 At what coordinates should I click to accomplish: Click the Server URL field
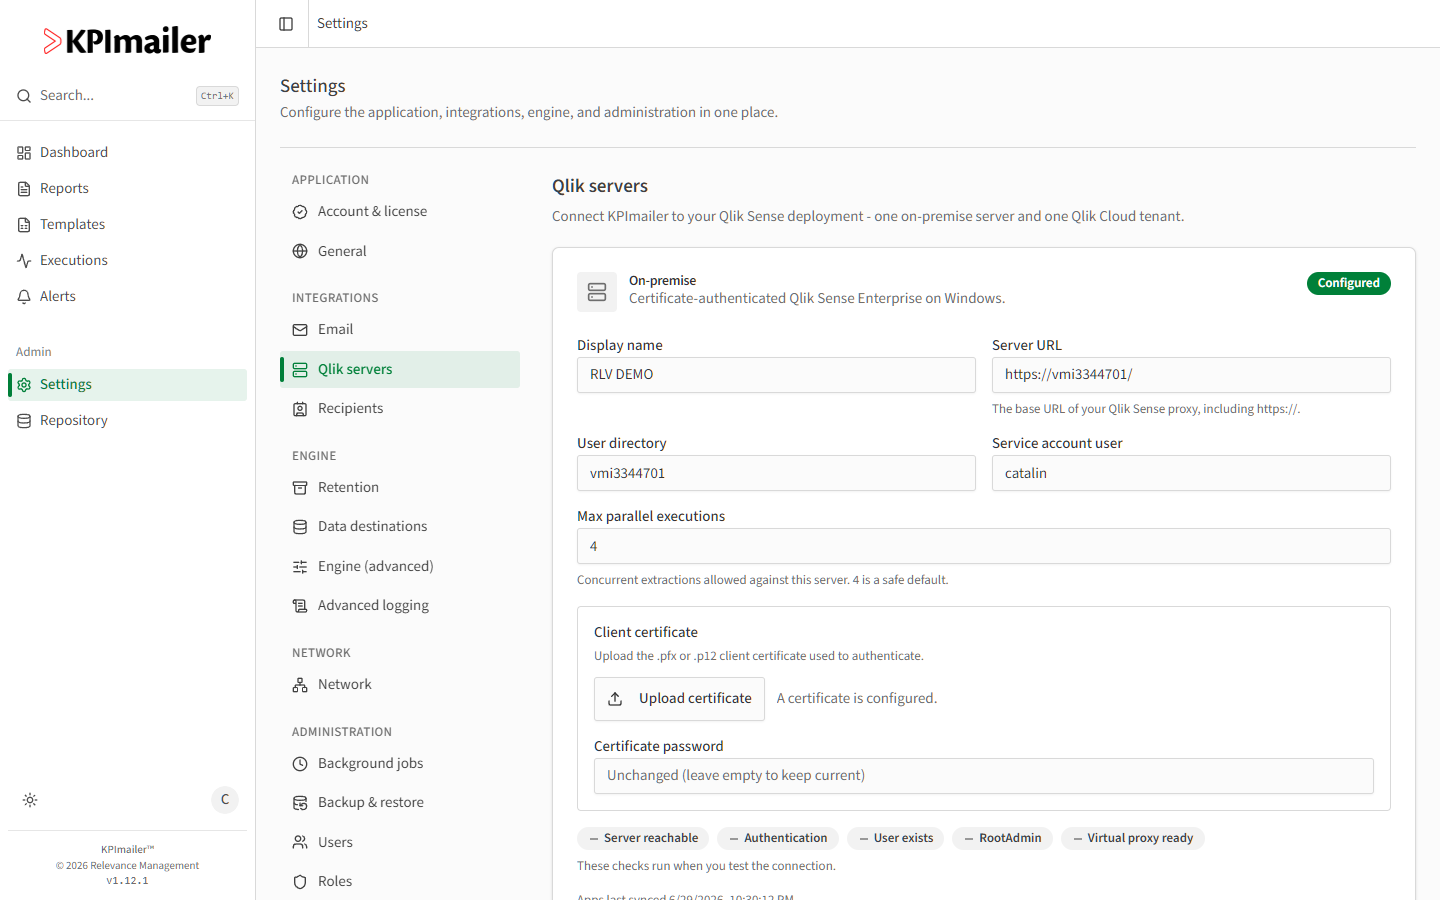tap(1191, 375)
